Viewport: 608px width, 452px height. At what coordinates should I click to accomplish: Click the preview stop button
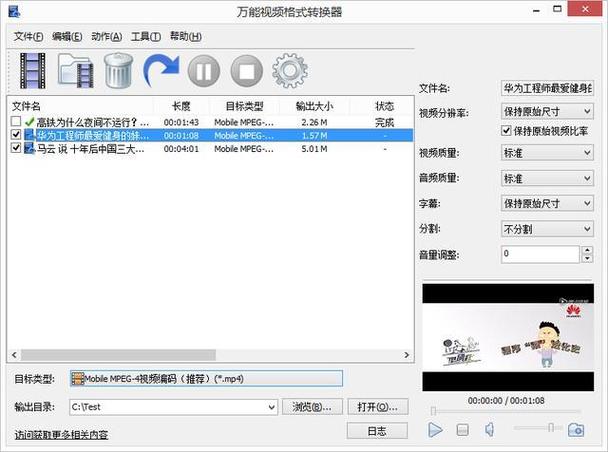point(462,430)
